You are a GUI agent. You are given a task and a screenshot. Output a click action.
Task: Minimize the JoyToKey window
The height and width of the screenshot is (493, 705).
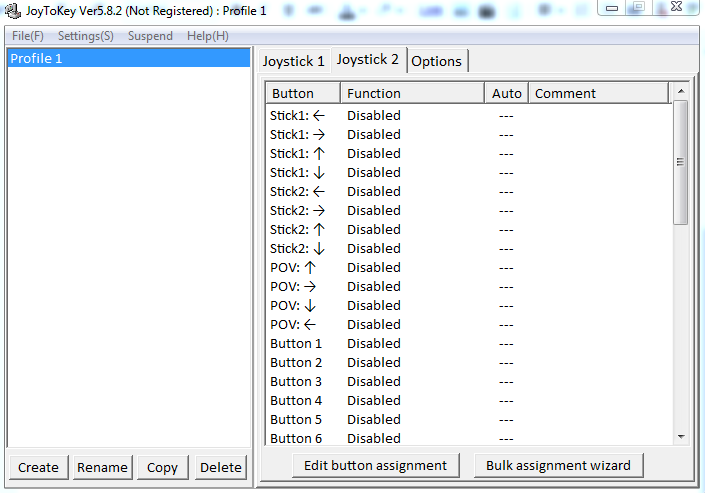612,8
